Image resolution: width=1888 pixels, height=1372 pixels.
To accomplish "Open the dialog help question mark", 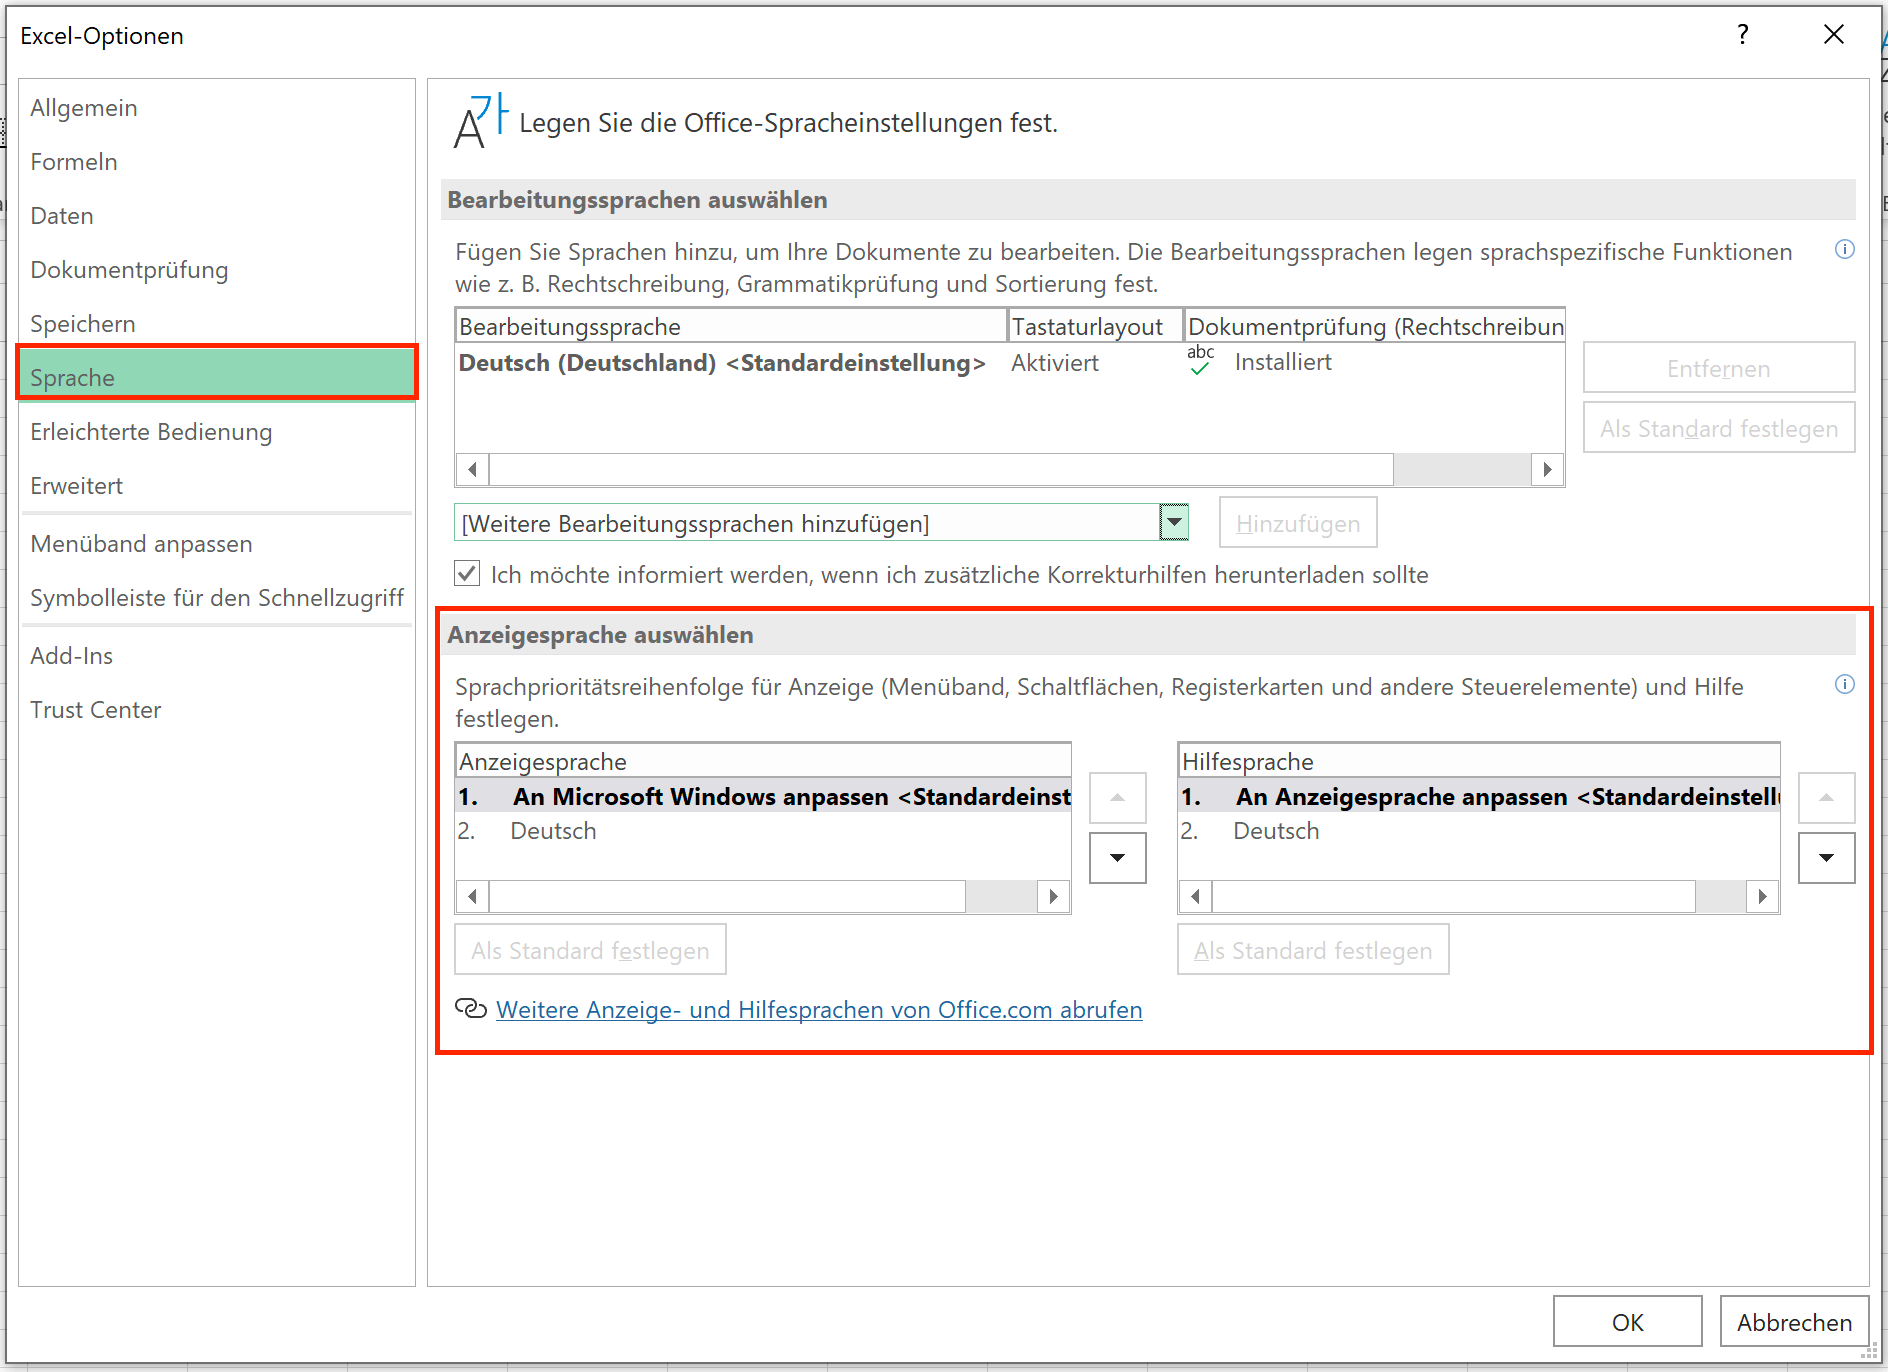I will (1743, 34).
